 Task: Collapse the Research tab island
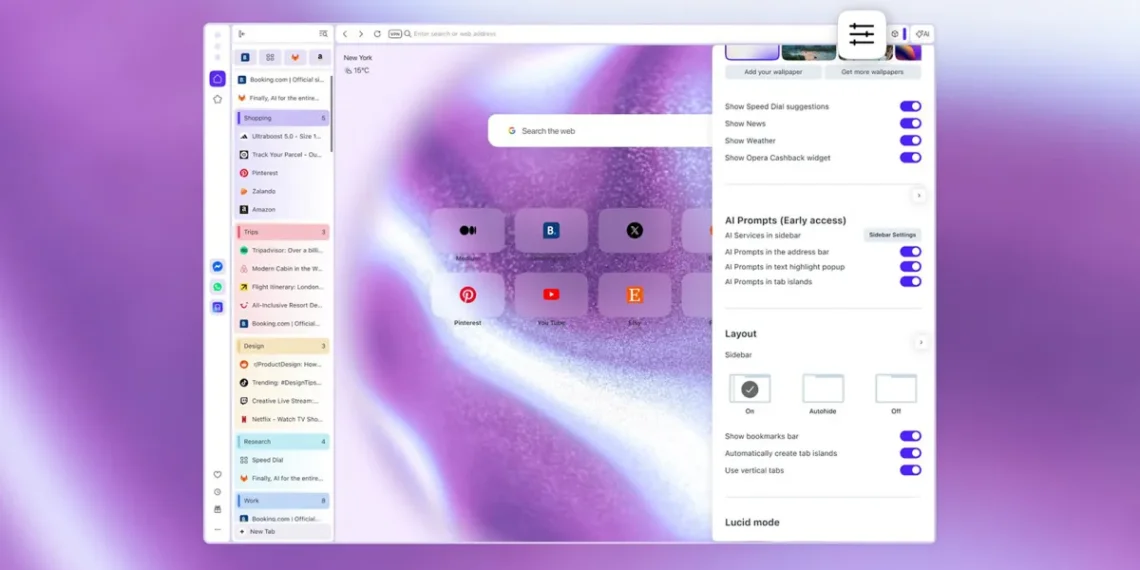283,441
